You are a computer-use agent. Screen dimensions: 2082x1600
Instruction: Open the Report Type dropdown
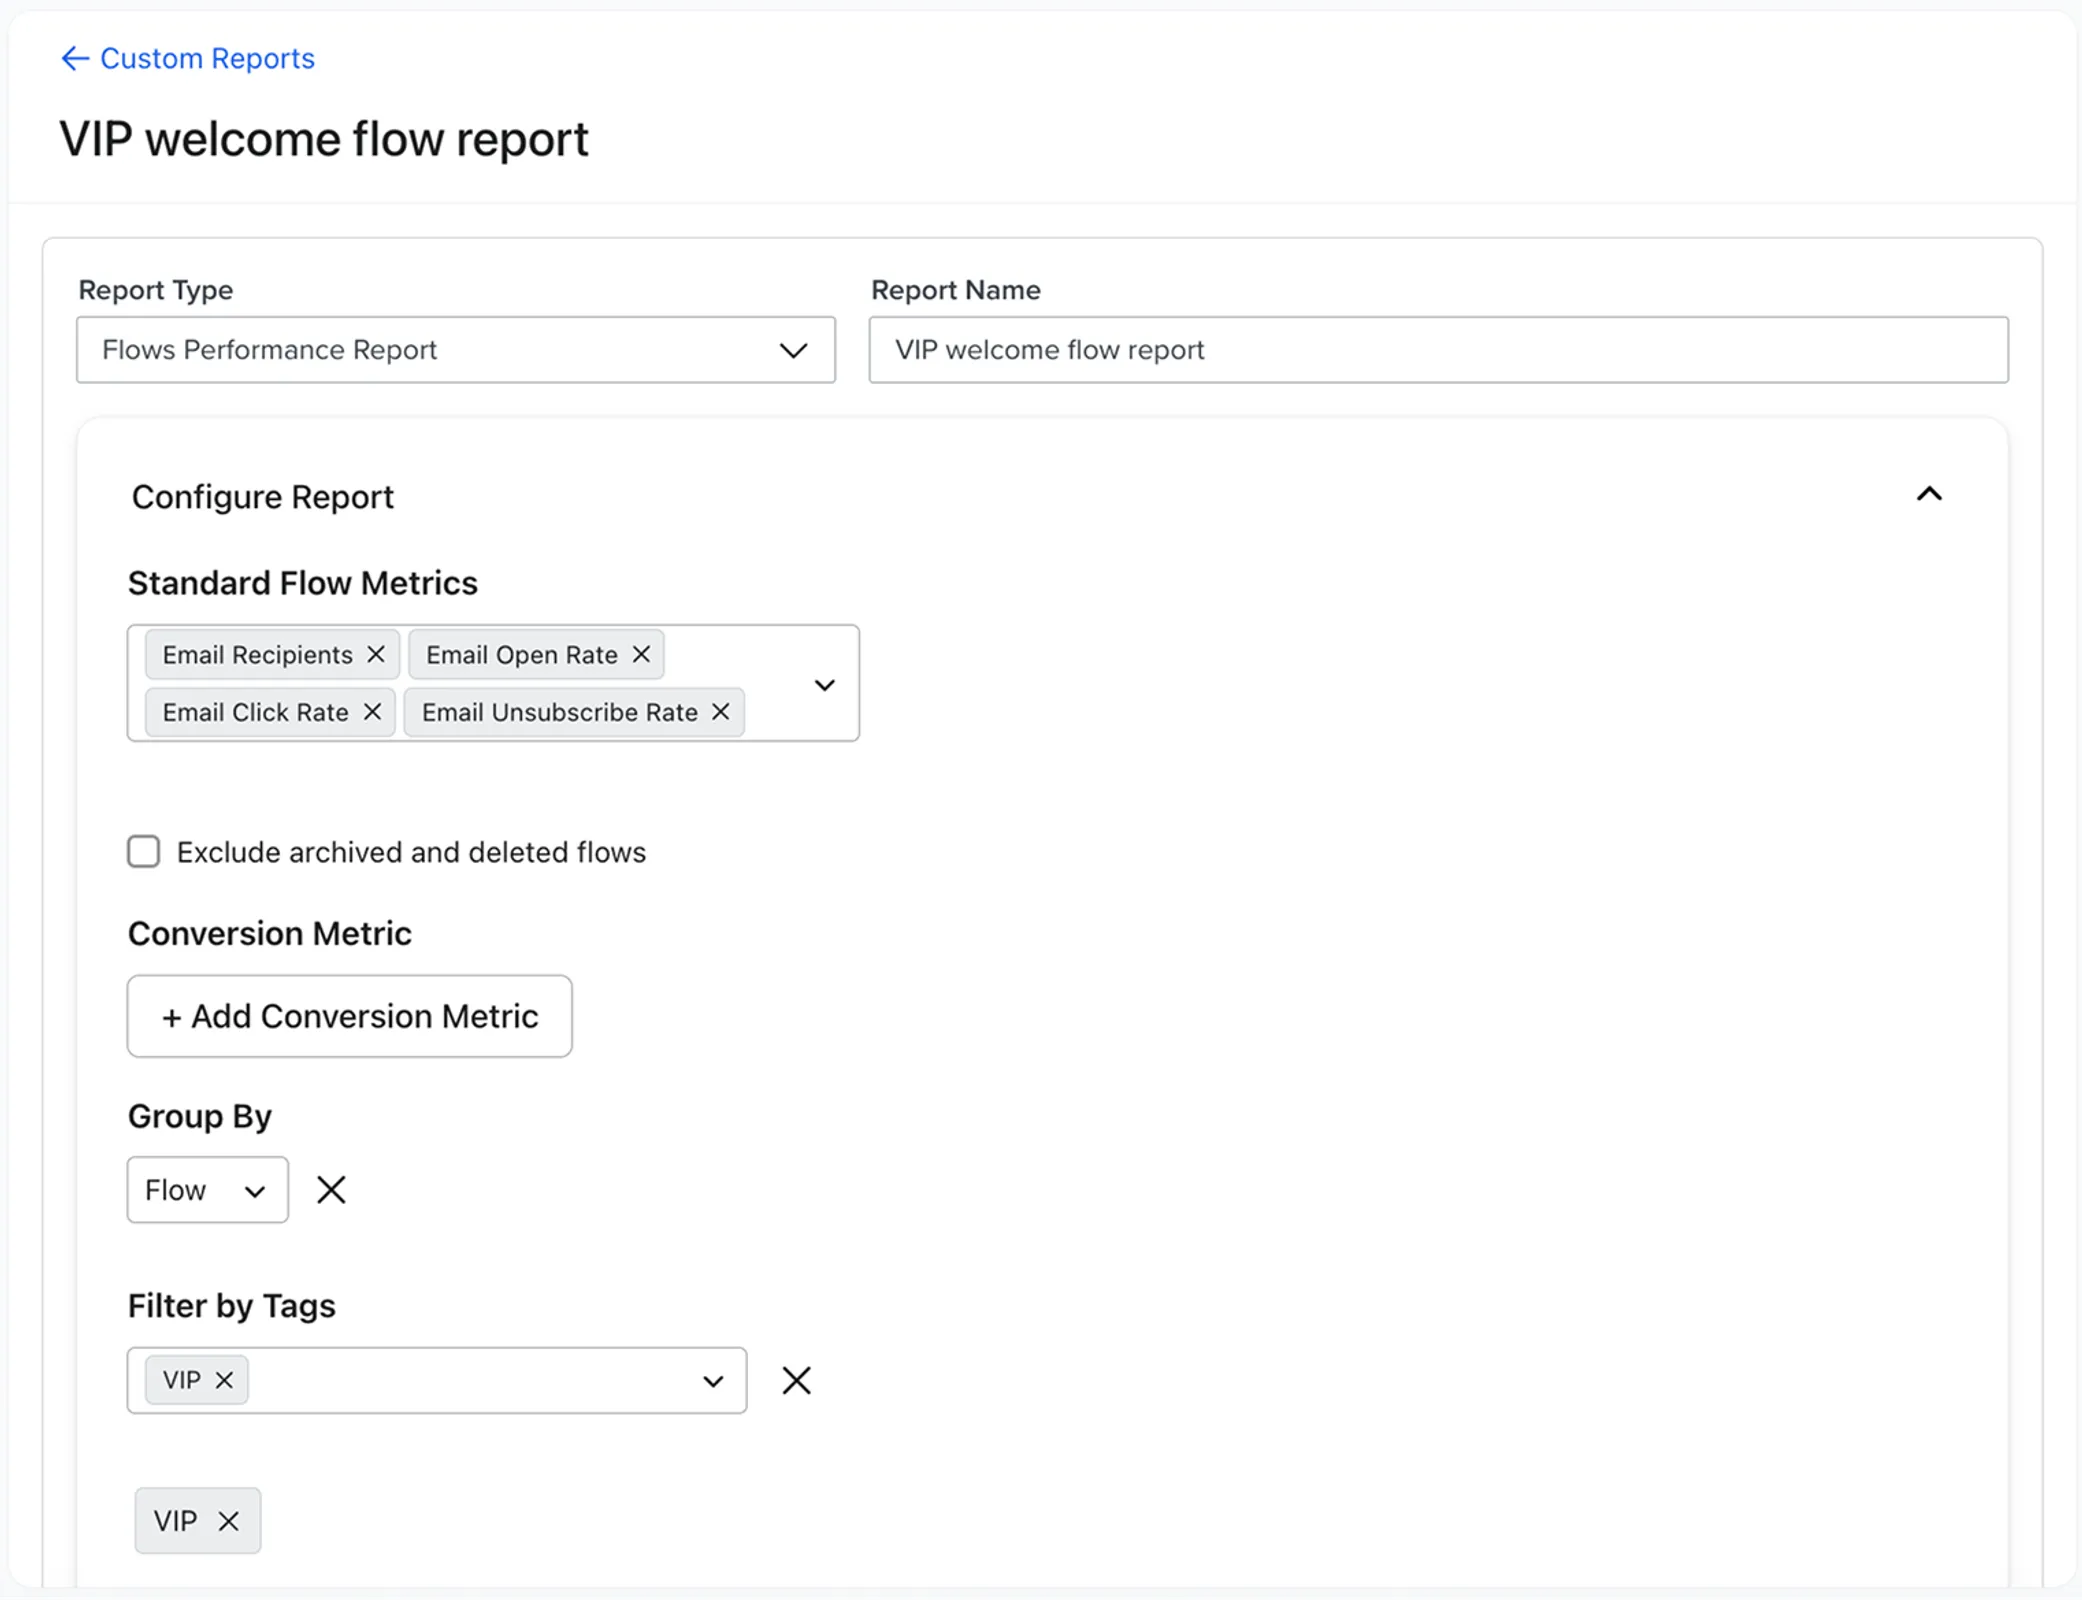456,350
